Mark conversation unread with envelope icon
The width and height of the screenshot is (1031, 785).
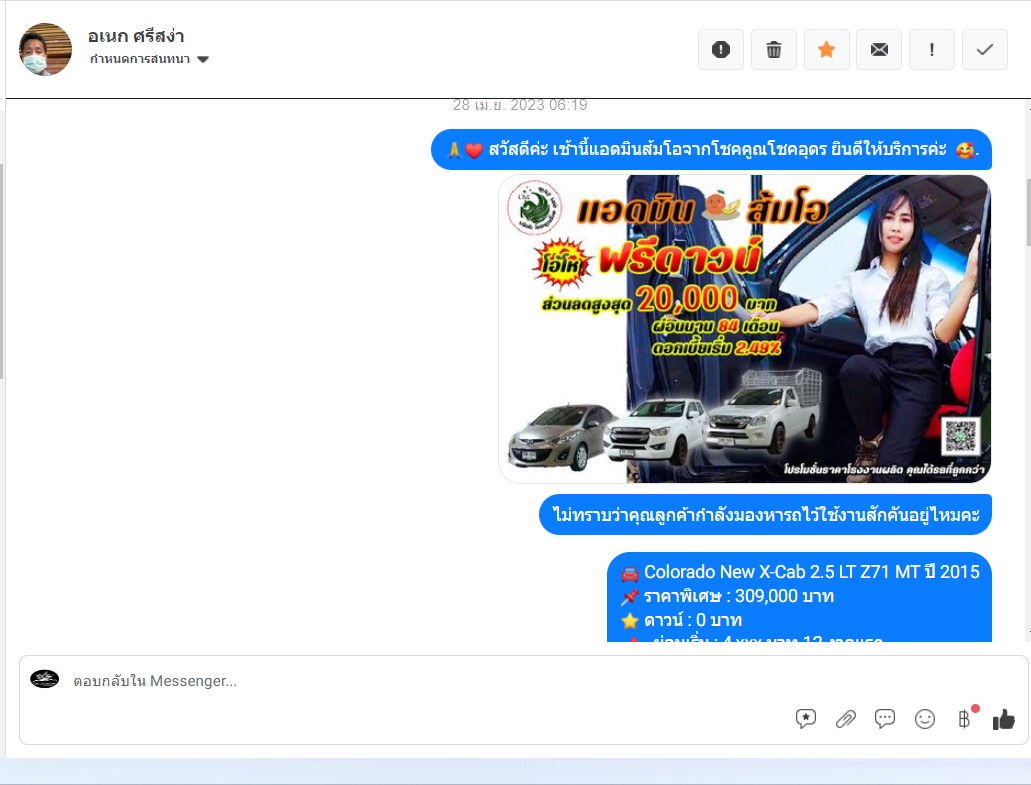(x=879, y=49)
